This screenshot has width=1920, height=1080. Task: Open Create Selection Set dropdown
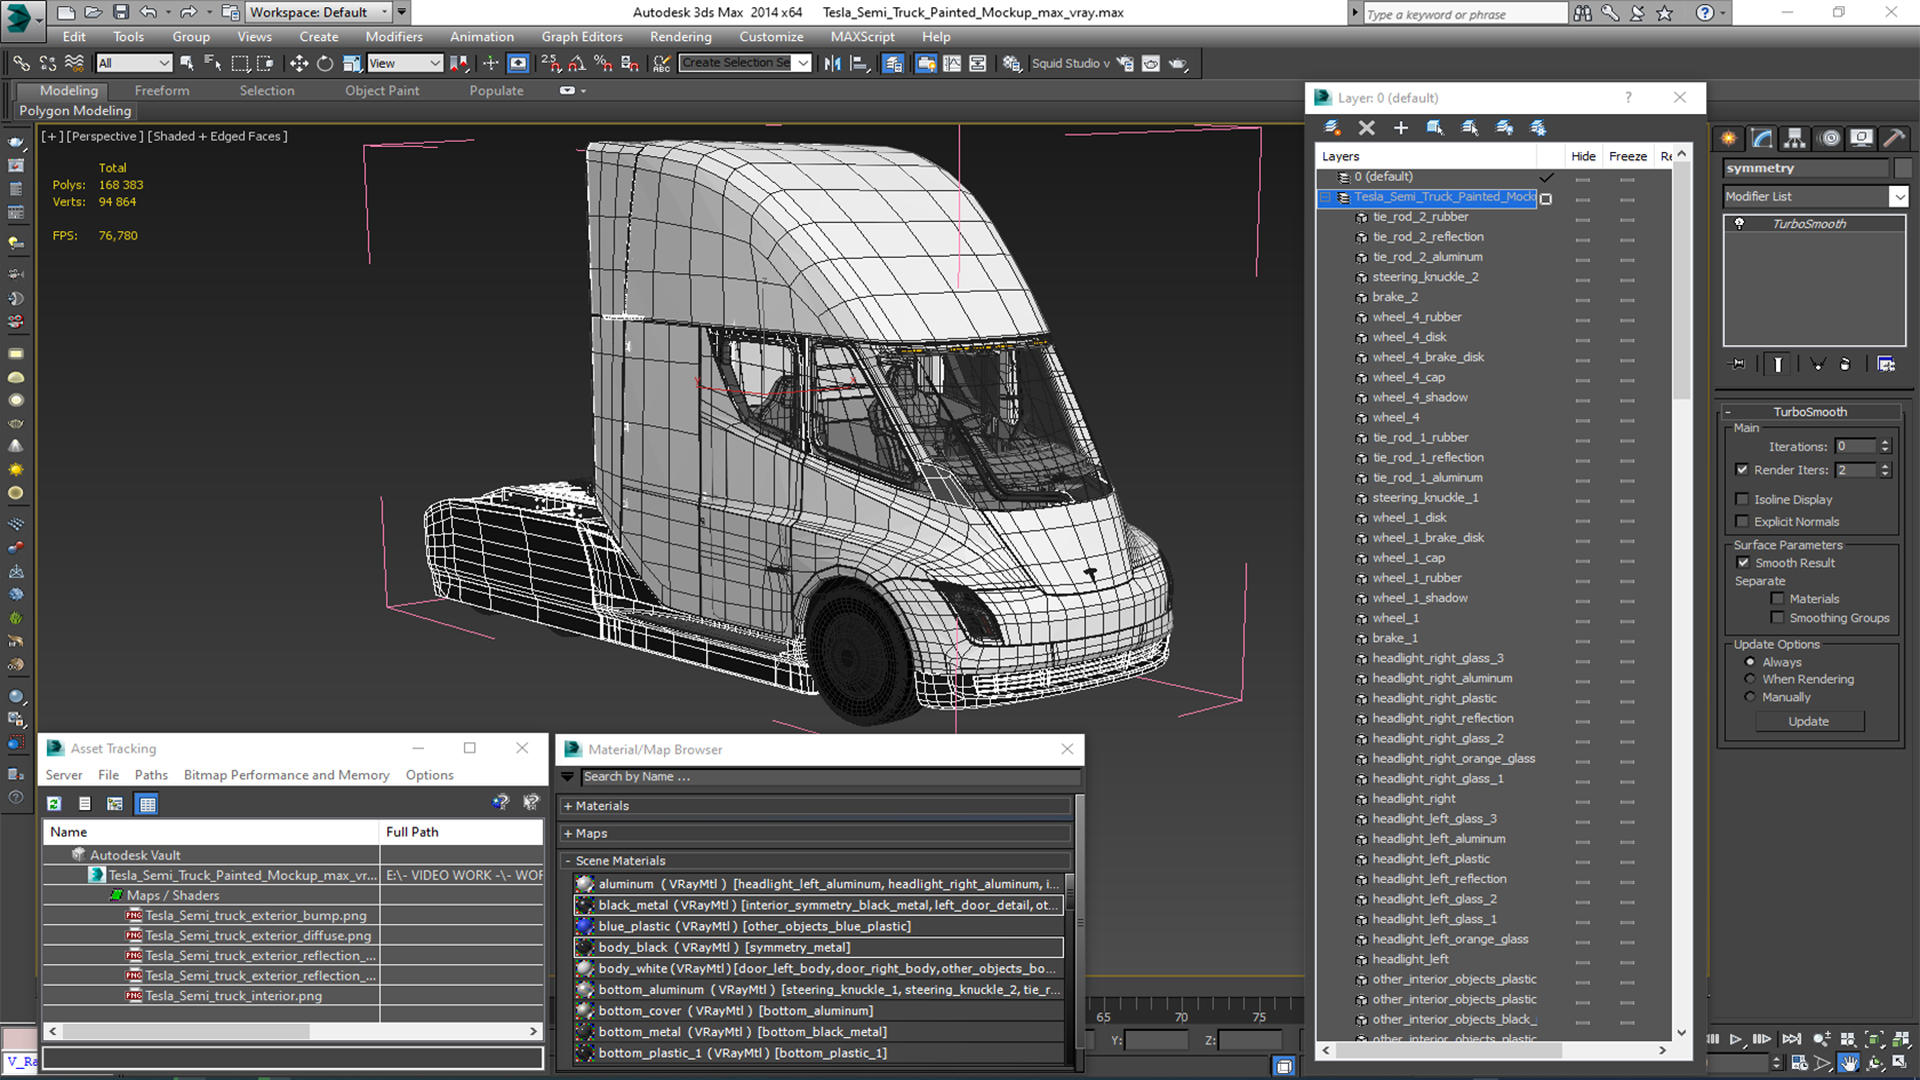point(803,63)
